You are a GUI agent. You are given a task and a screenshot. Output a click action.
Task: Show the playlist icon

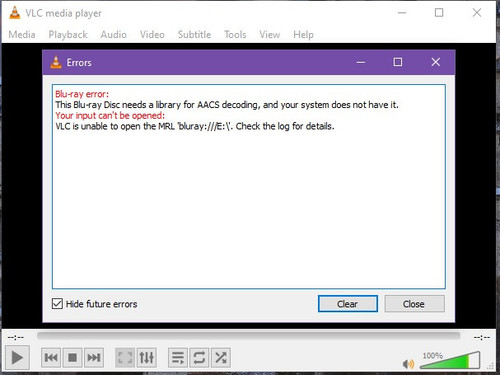[x=178, y=358]
